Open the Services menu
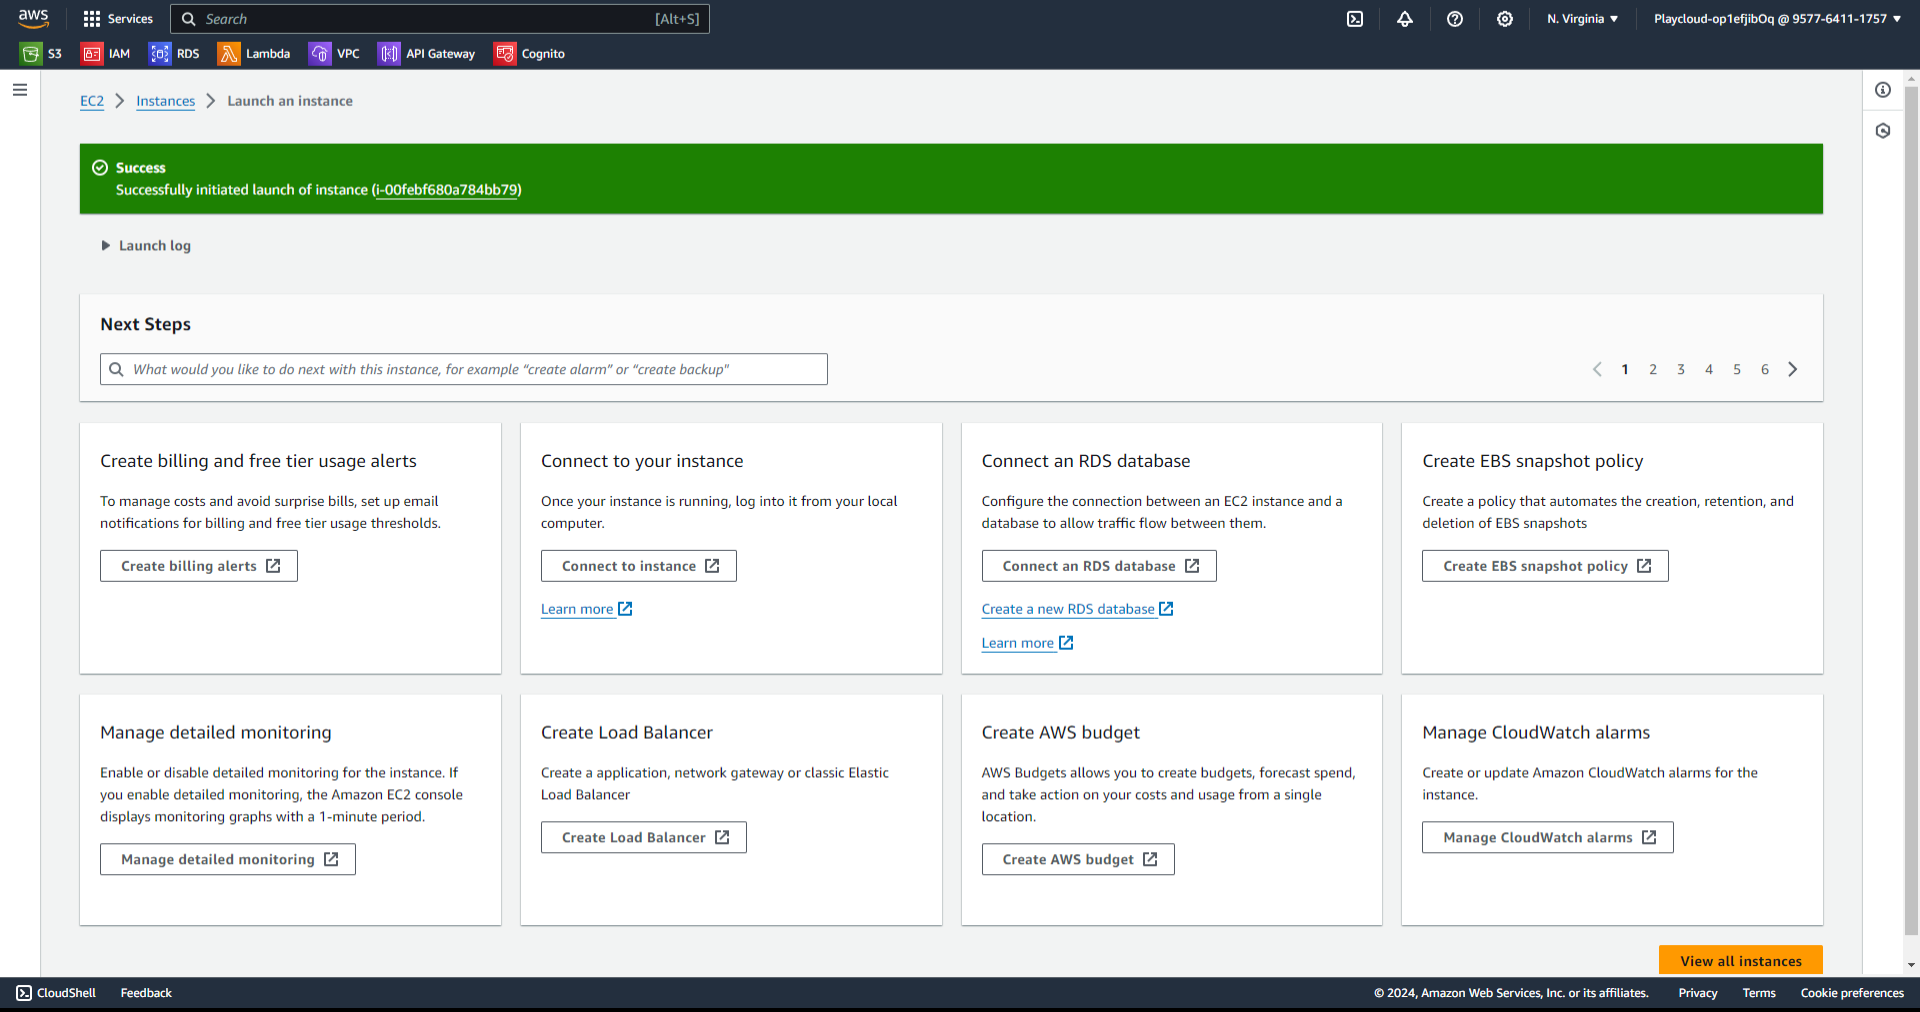 pyautogui.click(x=118, y=19)
